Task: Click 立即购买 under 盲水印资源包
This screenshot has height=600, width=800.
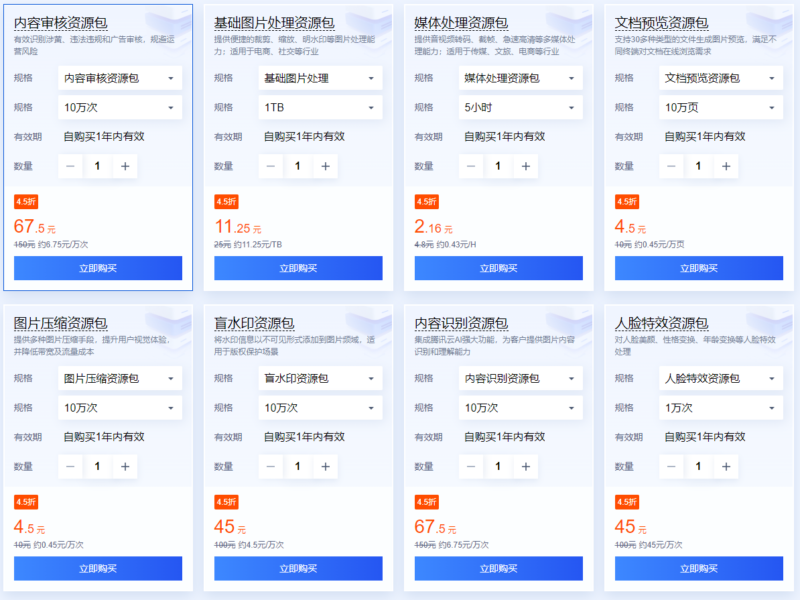Action: [x=298, y=568]
